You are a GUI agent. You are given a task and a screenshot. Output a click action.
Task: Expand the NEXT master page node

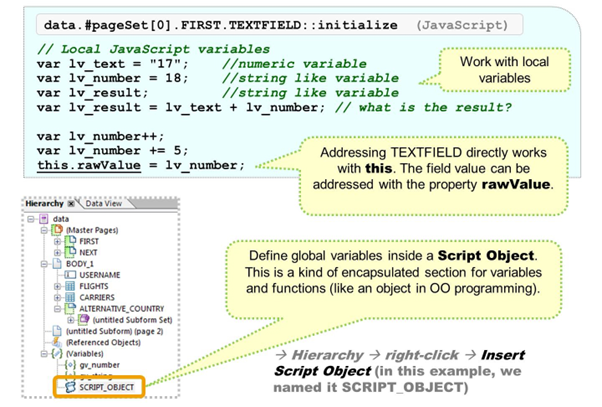[59, 252]
